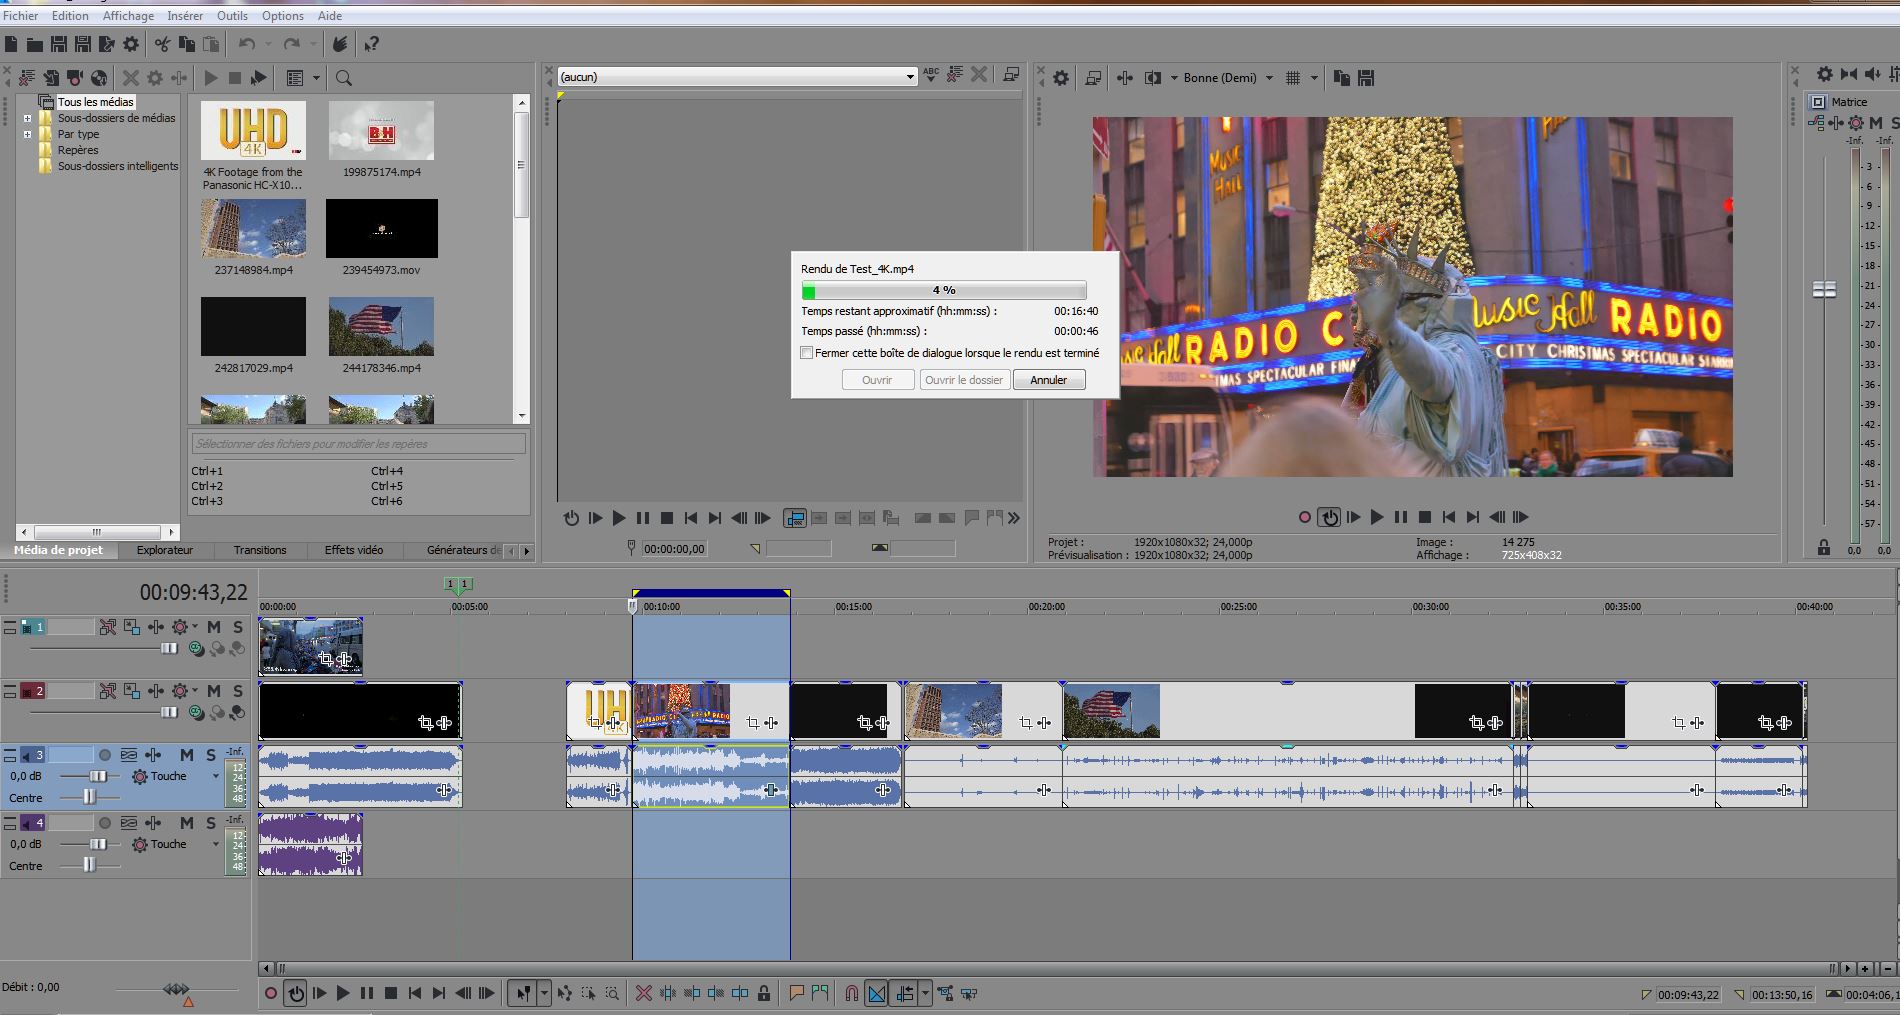The height and width of the screenshot is (1015, 1900).
Task: Open the Touche automation dropdown on track 3
Action: [215, 776]
